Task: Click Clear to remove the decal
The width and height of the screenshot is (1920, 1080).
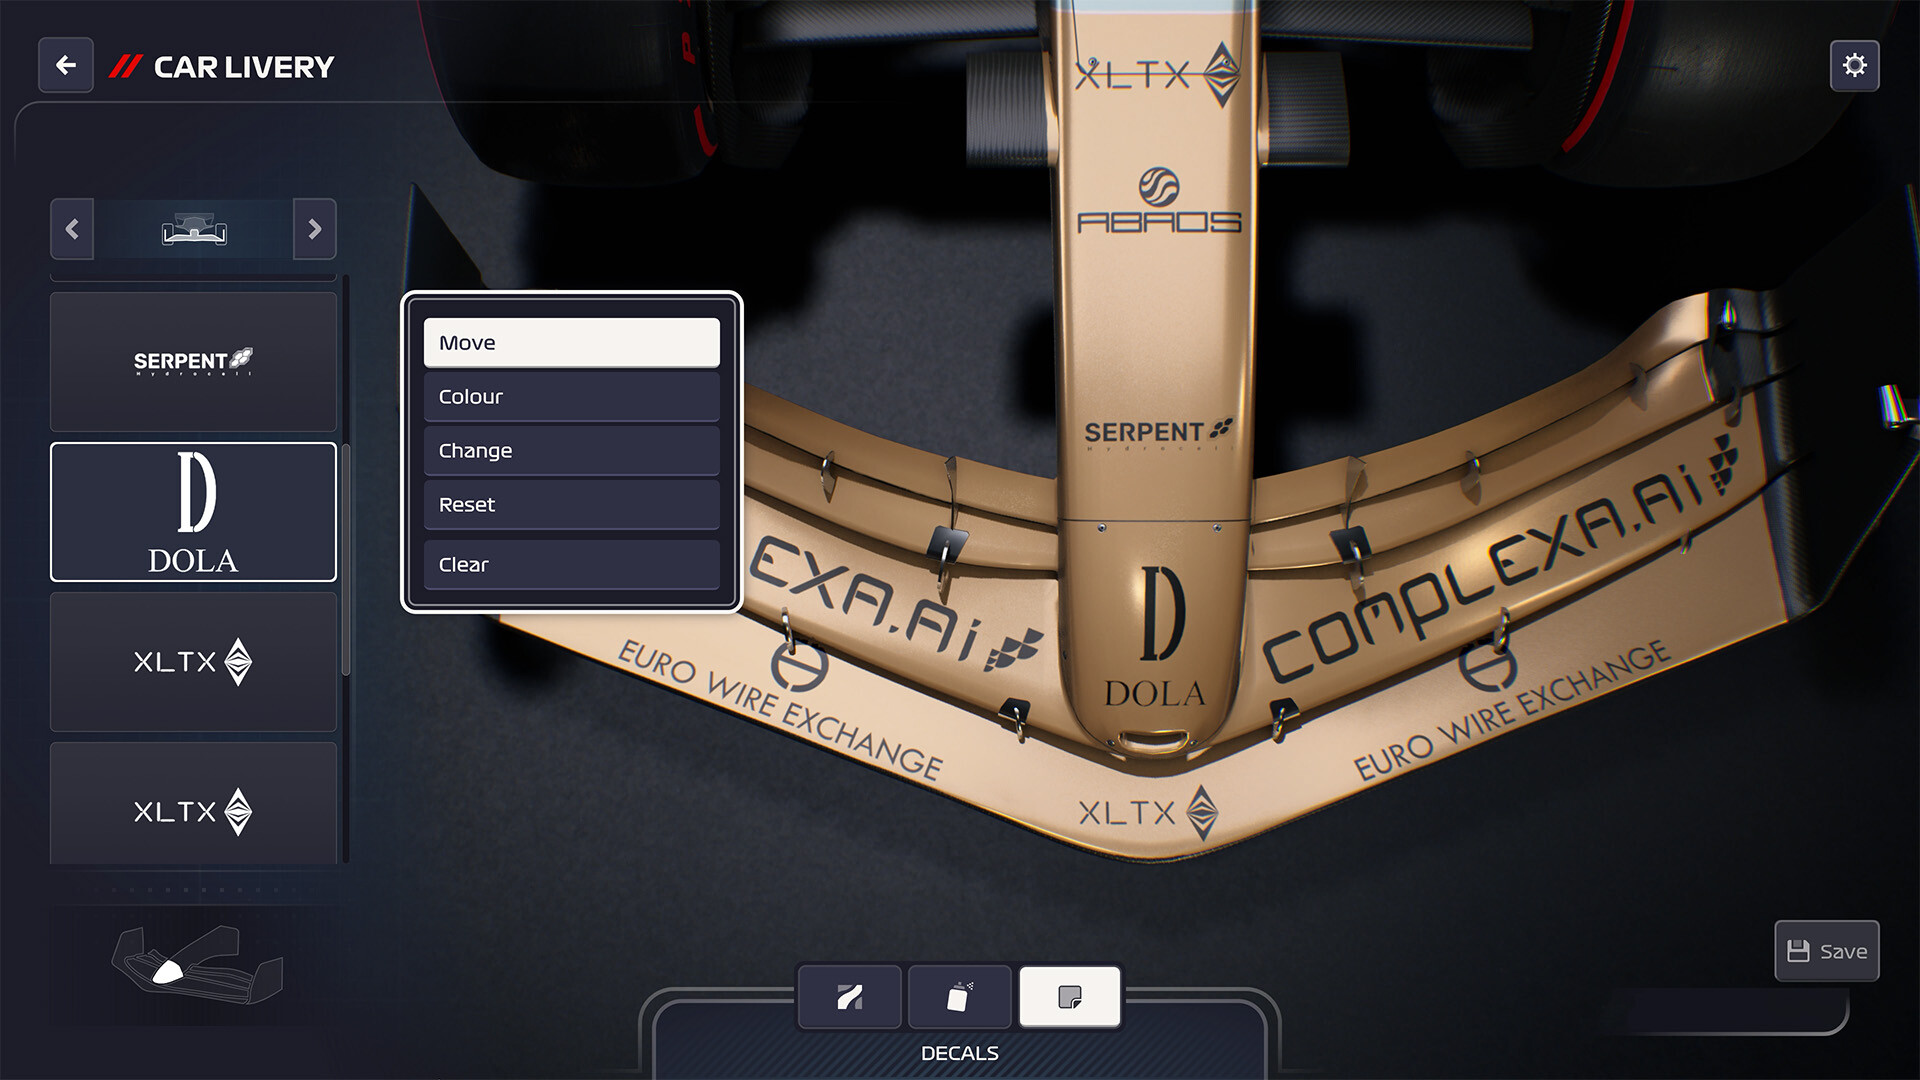Action: (x=571, y=564)
